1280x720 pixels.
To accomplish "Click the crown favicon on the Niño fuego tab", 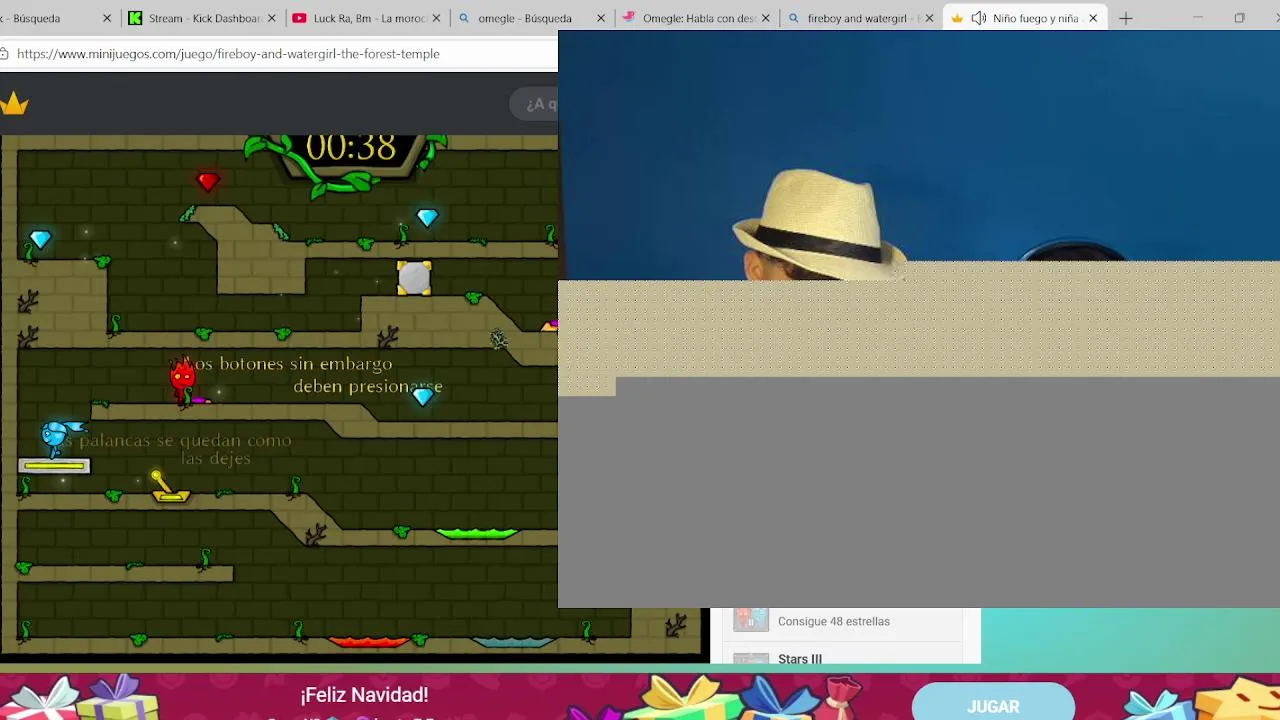I will tap(957, 18).
